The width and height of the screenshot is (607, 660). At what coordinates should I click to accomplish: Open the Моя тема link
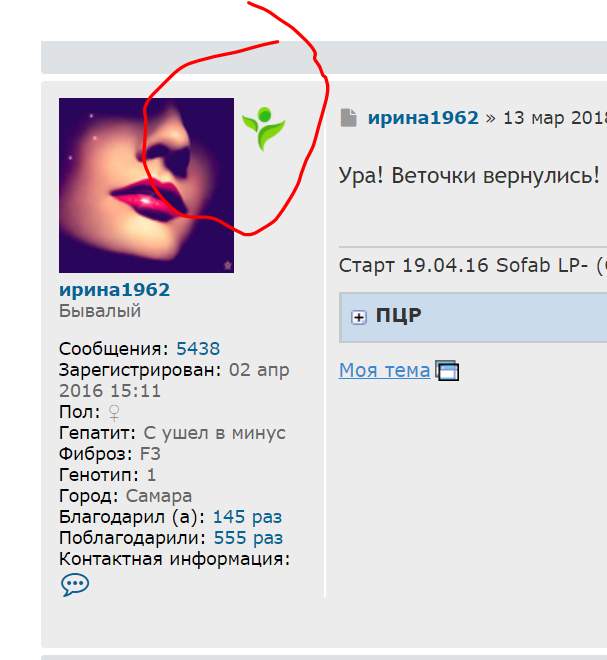[384, 370]
